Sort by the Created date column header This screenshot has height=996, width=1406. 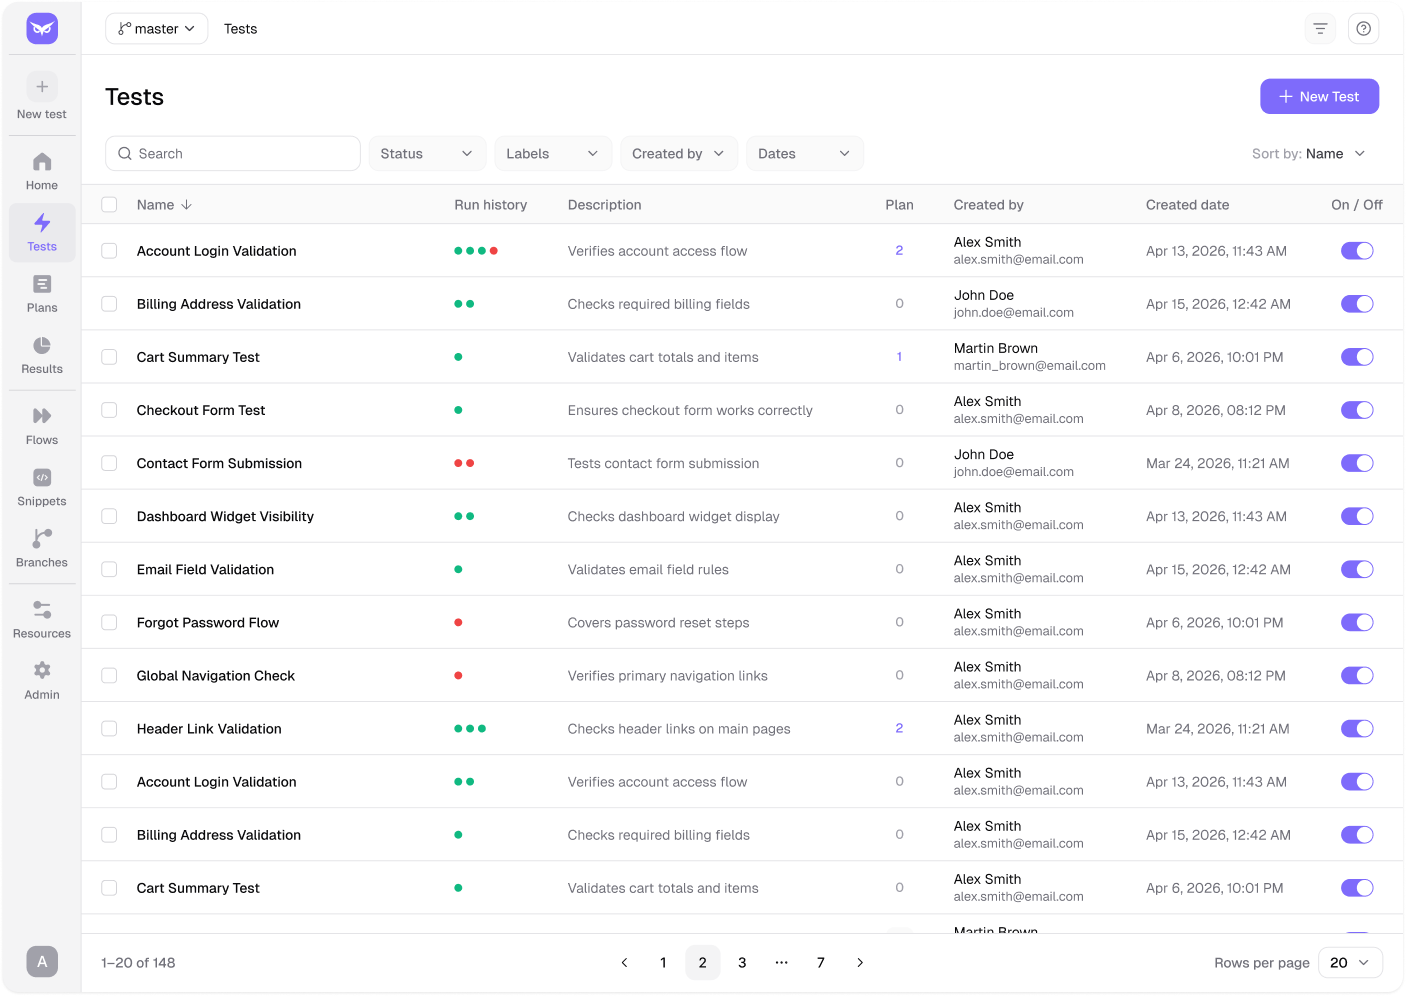1187,205
